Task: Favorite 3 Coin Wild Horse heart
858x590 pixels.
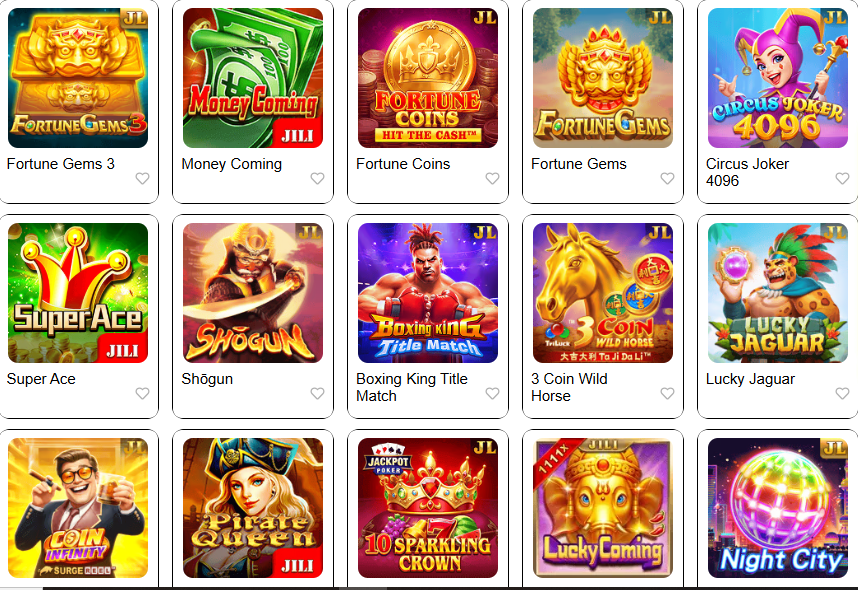Action: [667, 394]
